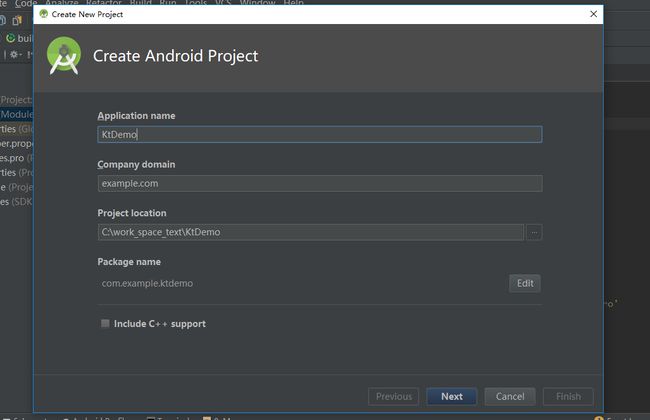Click the disabled Previous button
The height and width of the screenshot is (420, 650).
393,396
